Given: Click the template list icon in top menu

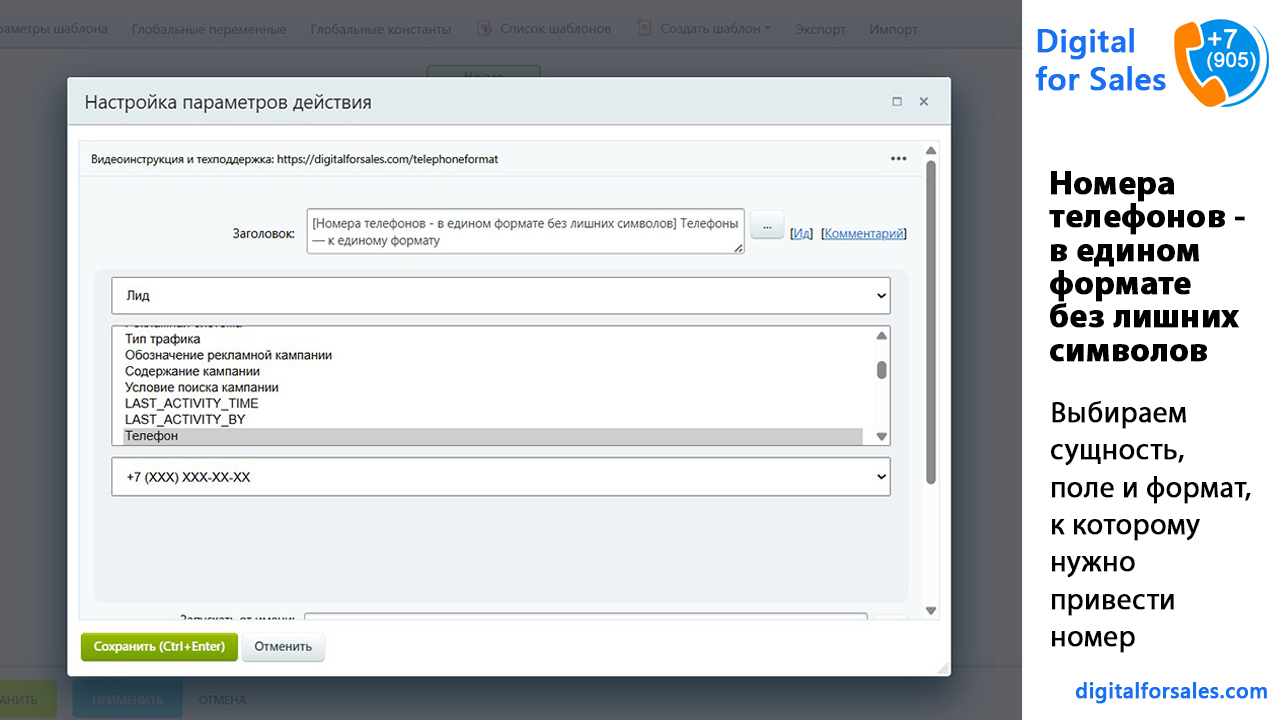Looking at the screenshot, I should 484,28.
